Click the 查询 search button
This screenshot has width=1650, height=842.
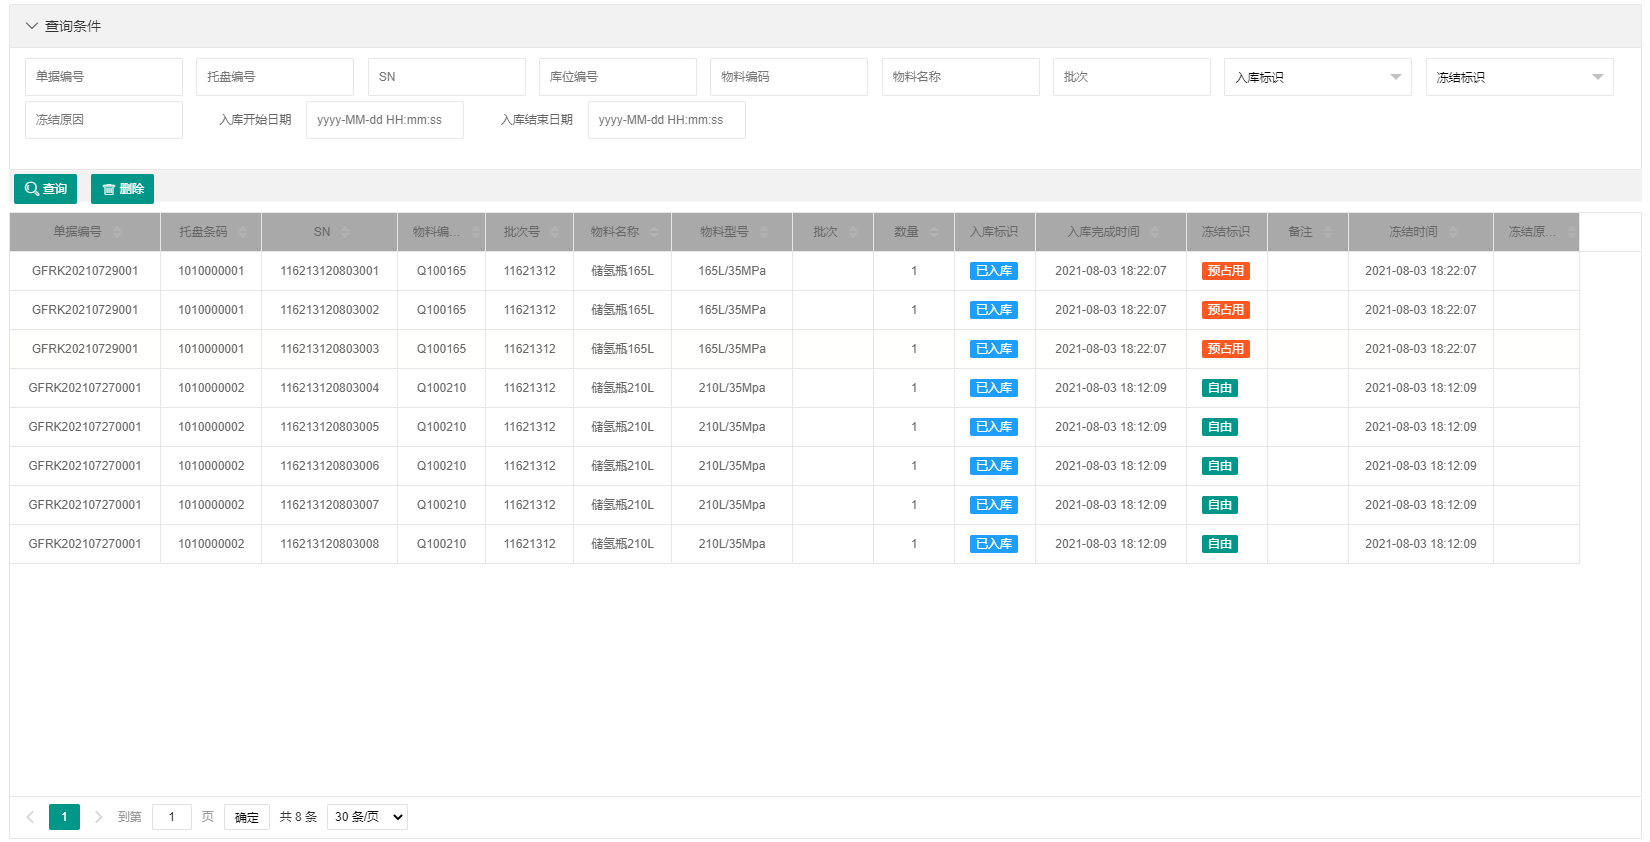pyautogui.click(x=46, y=189)
